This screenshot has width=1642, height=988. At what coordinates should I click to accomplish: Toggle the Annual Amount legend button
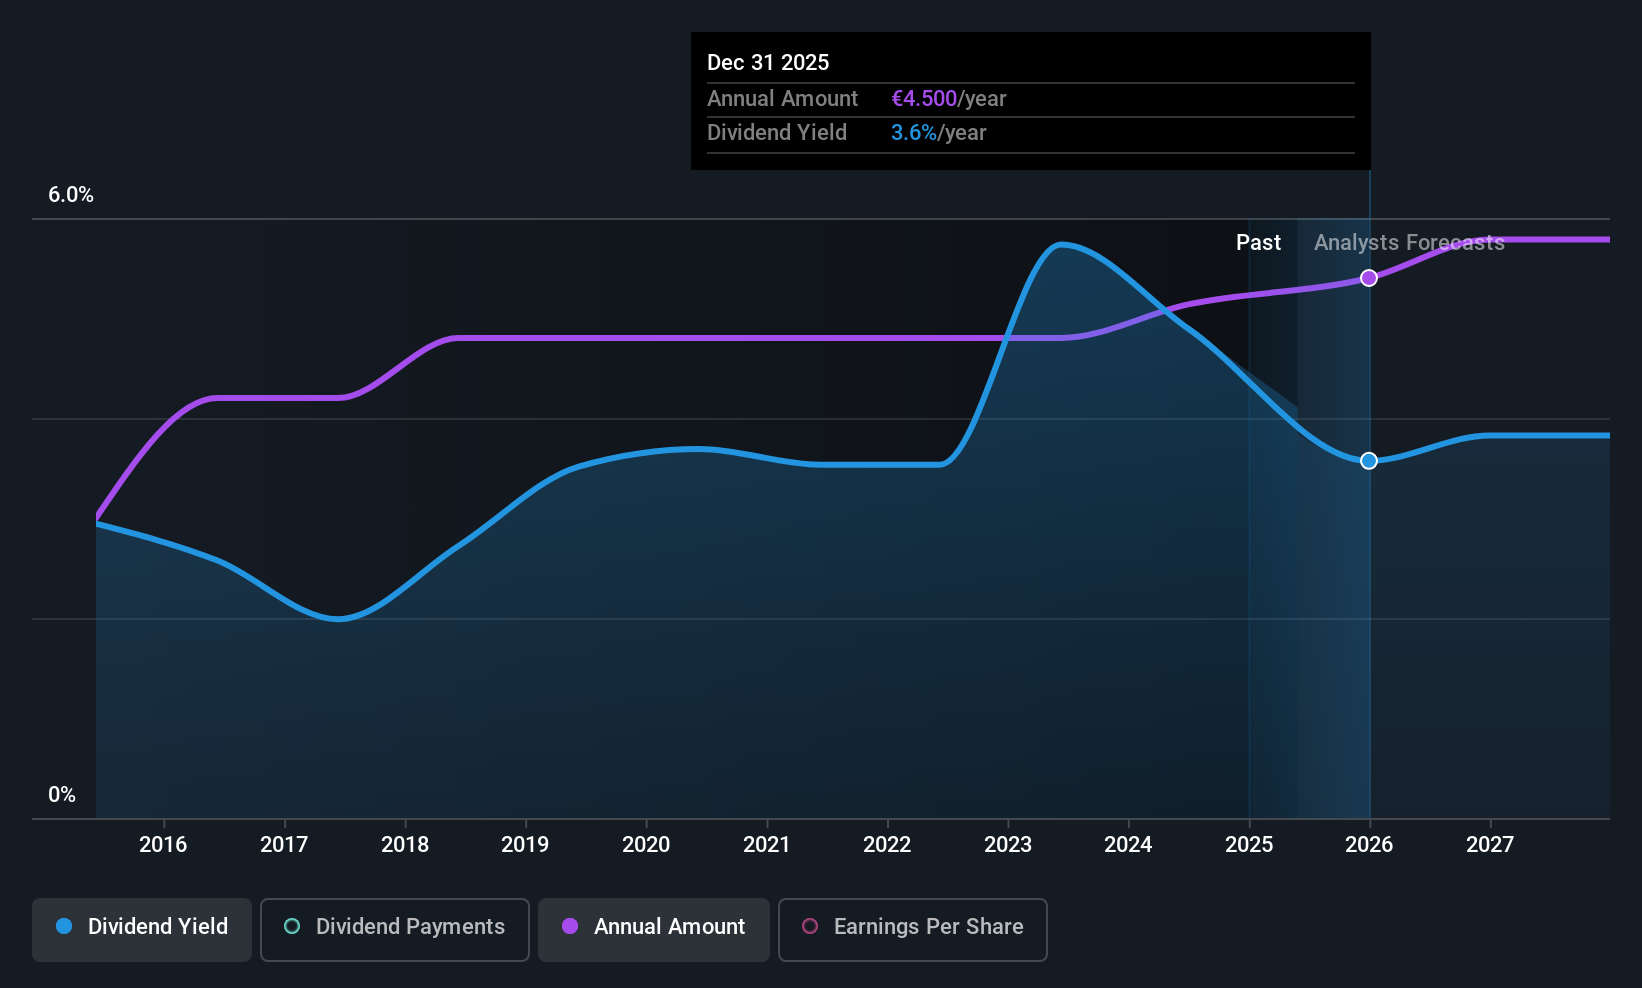654,930
